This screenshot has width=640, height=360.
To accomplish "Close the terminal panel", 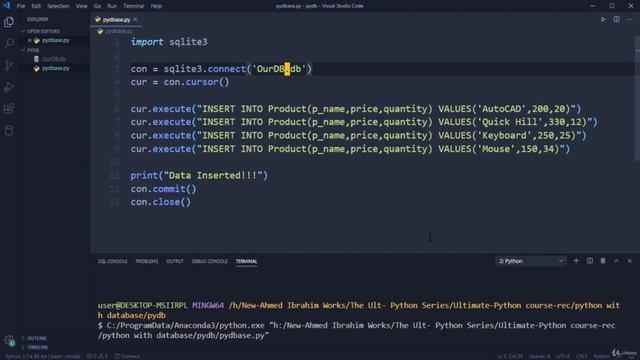I will tap(629, 261).
